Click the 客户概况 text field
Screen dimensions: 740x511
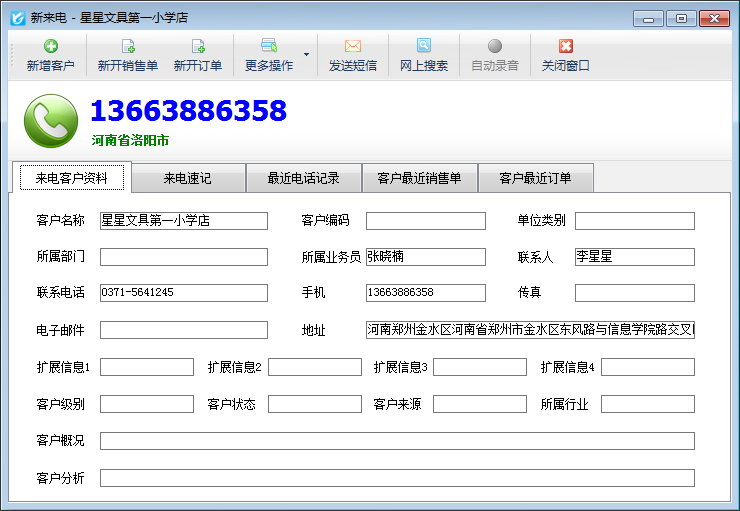pos(396,441)
